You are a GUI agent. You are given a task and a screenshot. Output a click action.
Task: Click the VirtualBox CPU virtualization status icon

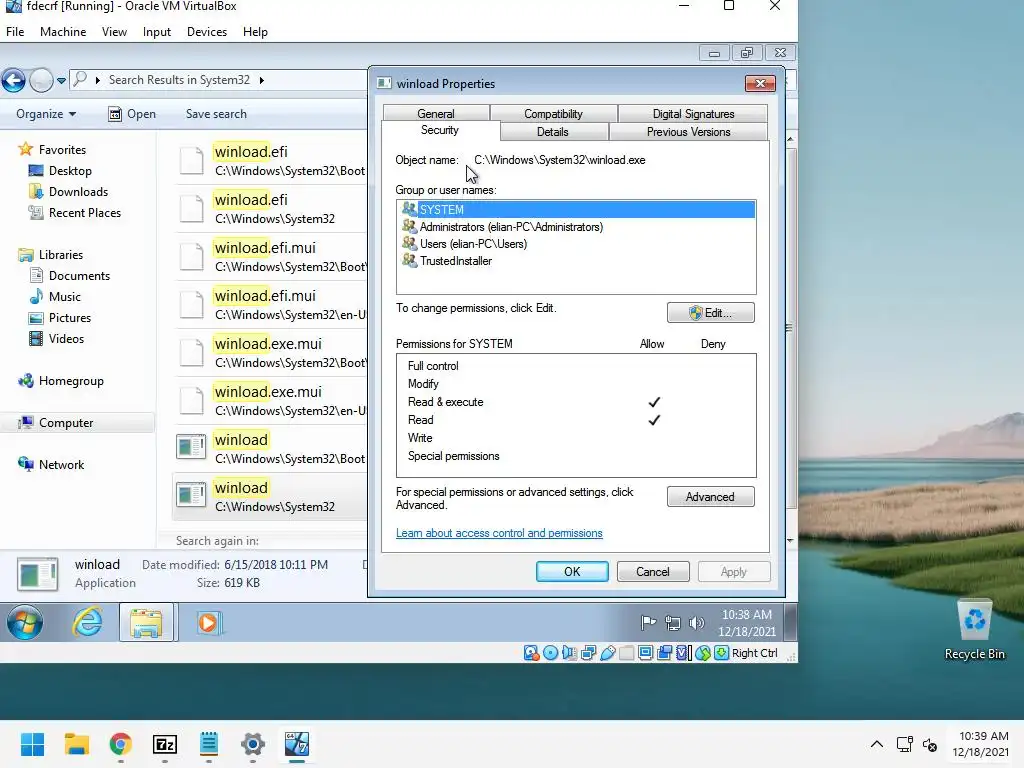pos(684,653)
